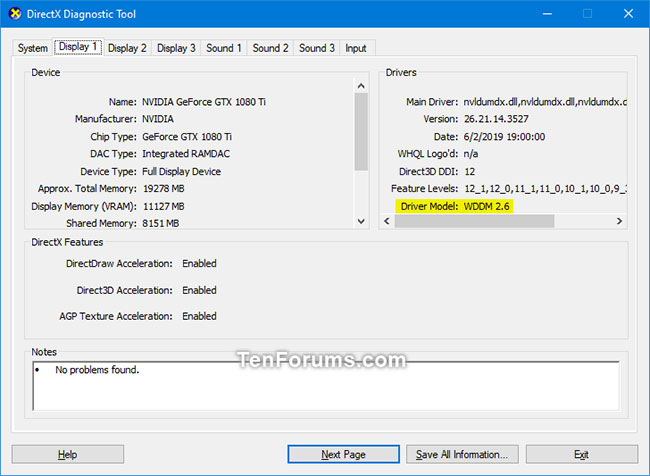Click Device panel scroll down arrow
This screenshot has width=650, height=476.
(361, 221)
